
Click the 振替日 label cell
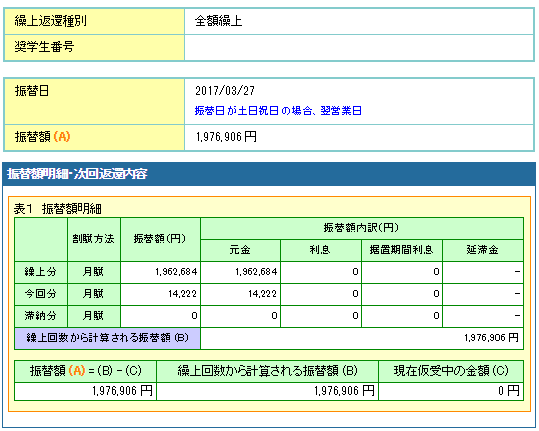[94, 101]
